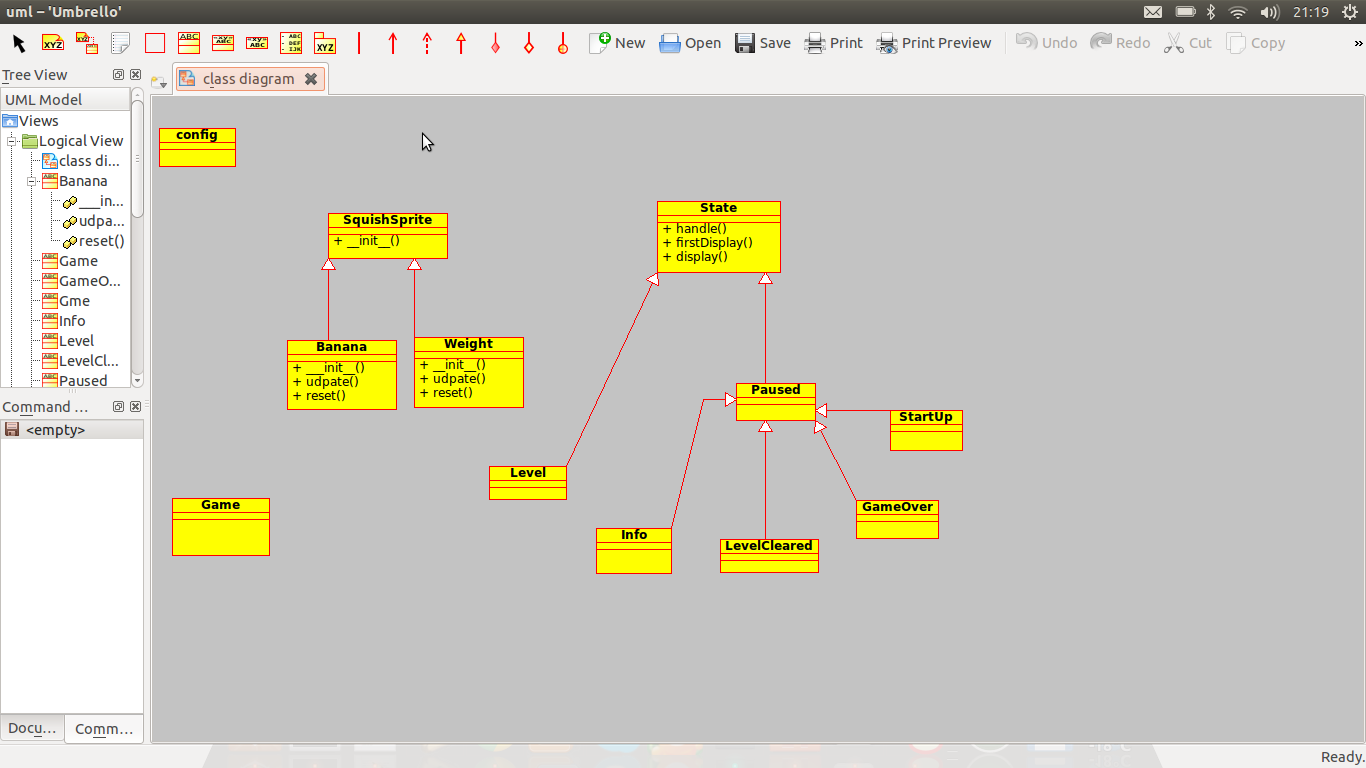Float the Command history panel
This screenshot has height=768, width=1366.
(119, 407)
